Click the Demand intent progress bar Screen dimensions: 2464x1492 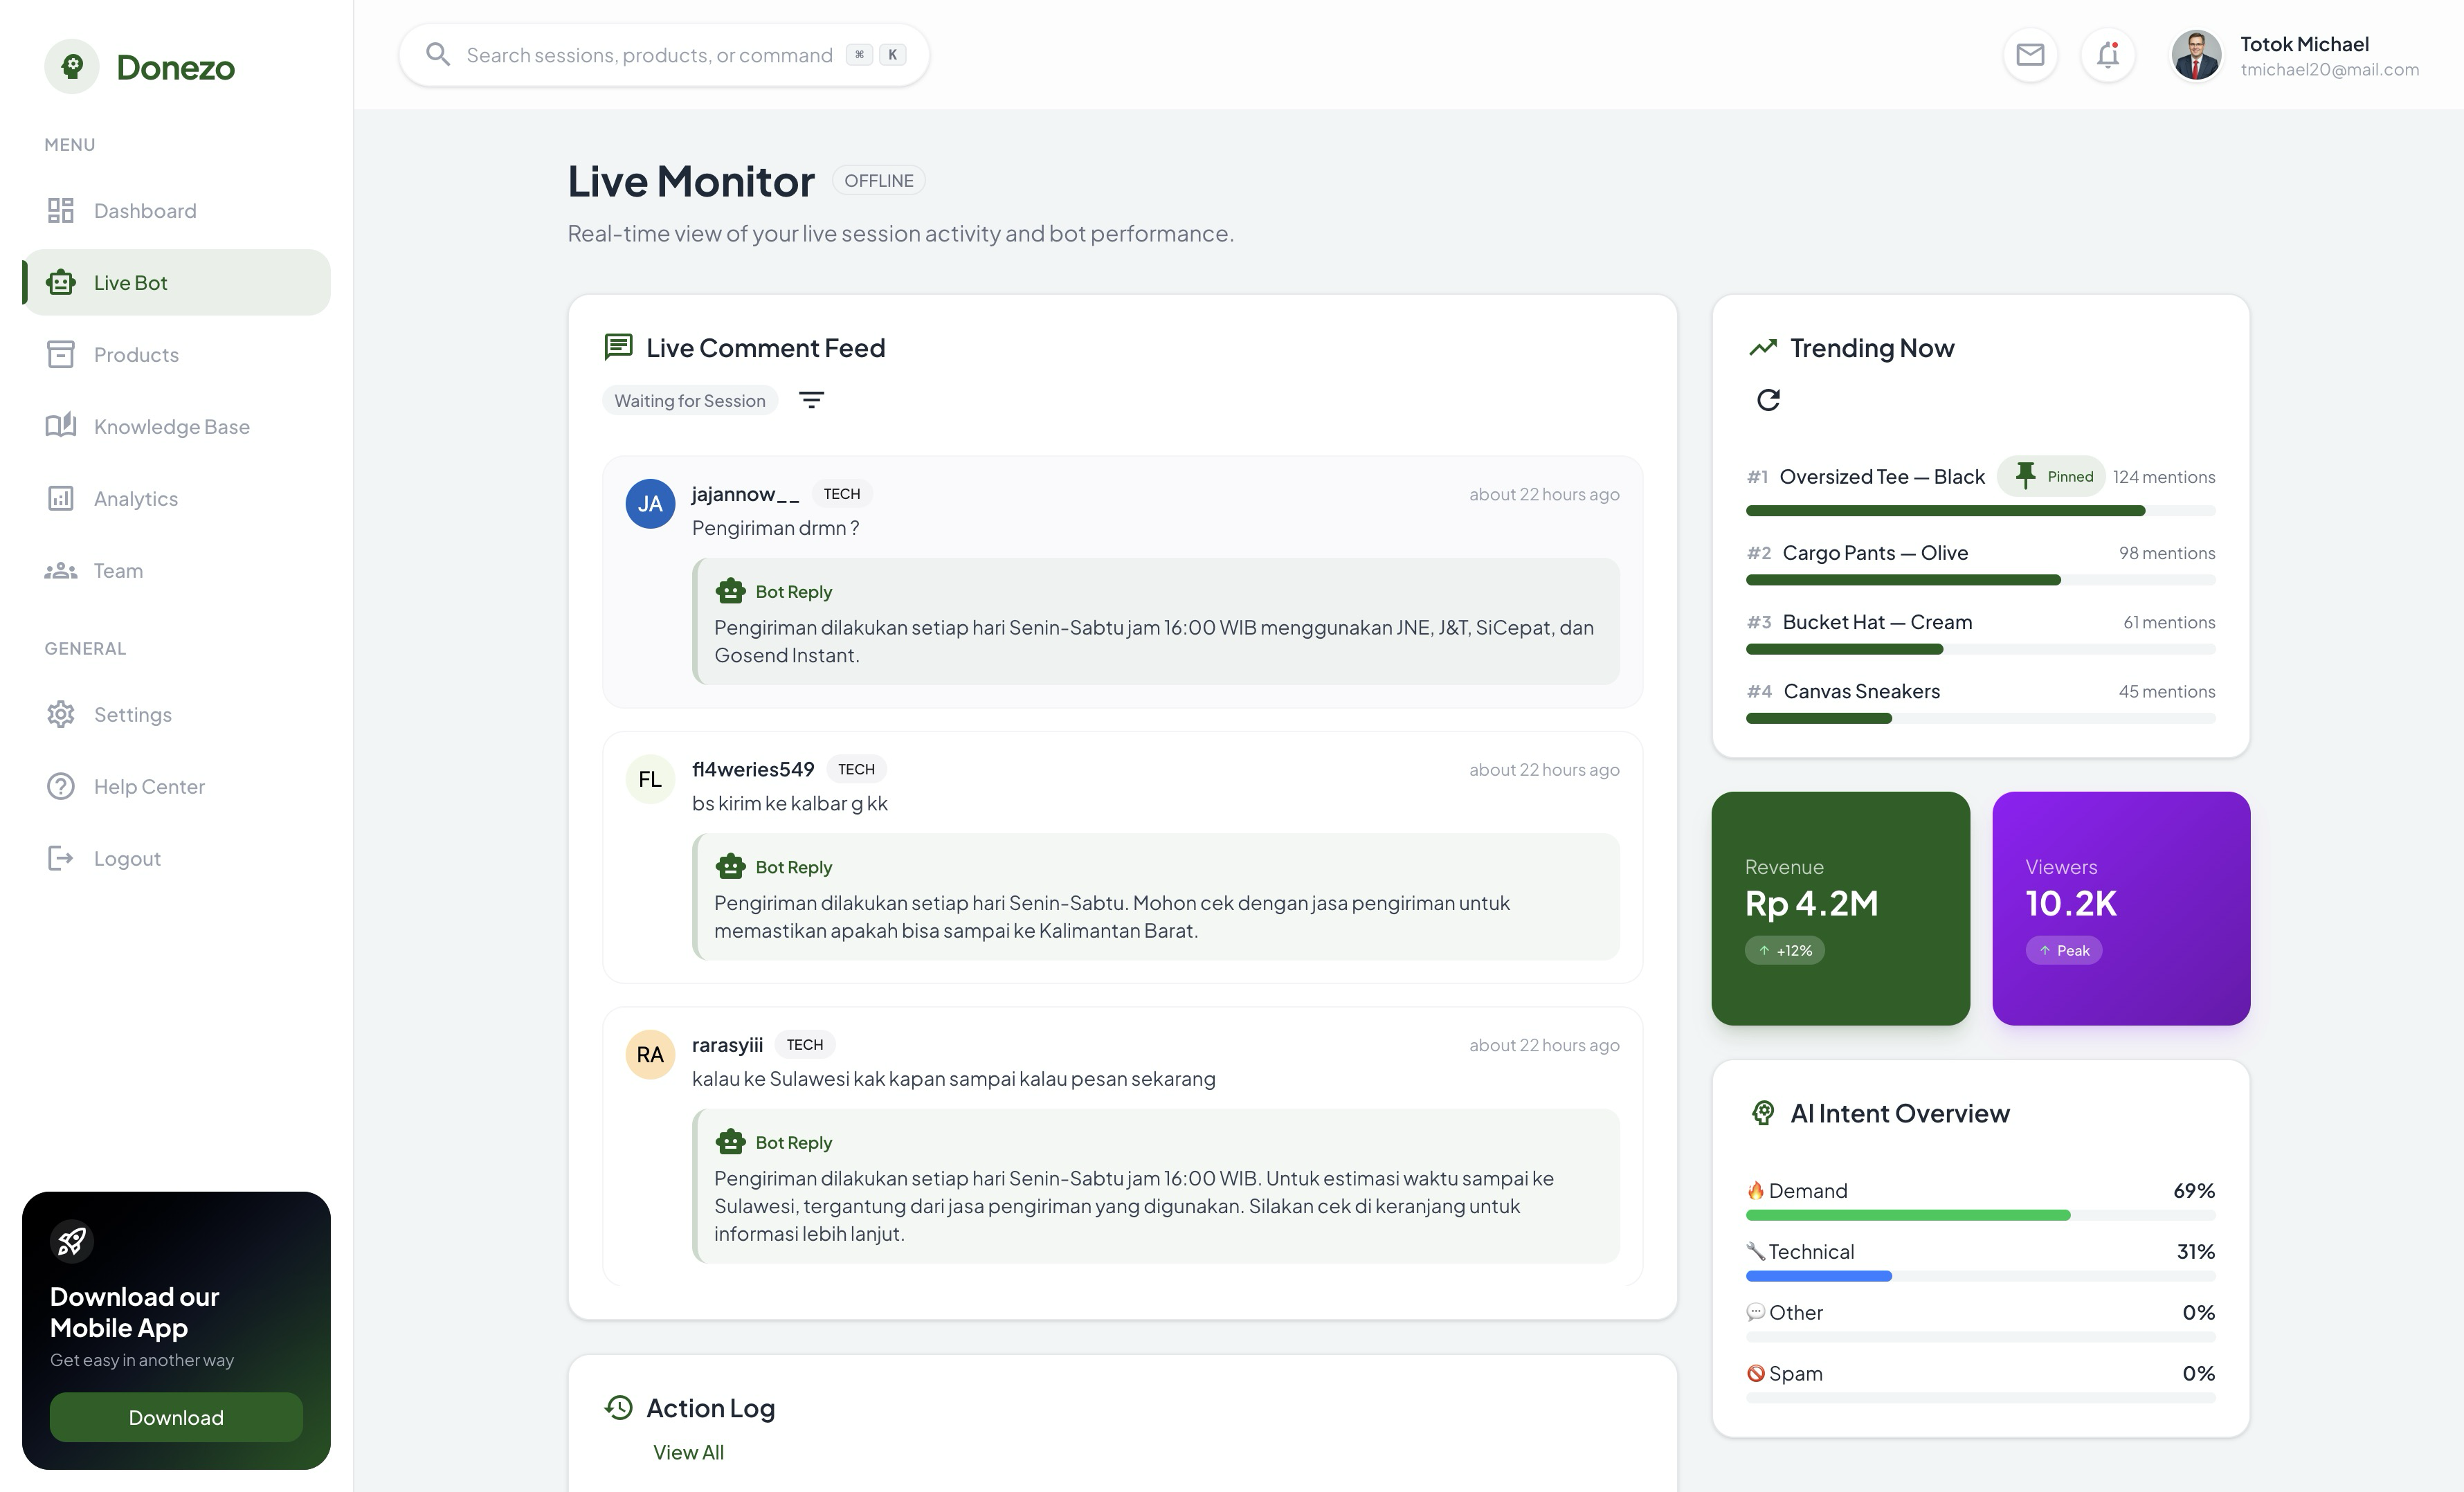(1979, 1215)
